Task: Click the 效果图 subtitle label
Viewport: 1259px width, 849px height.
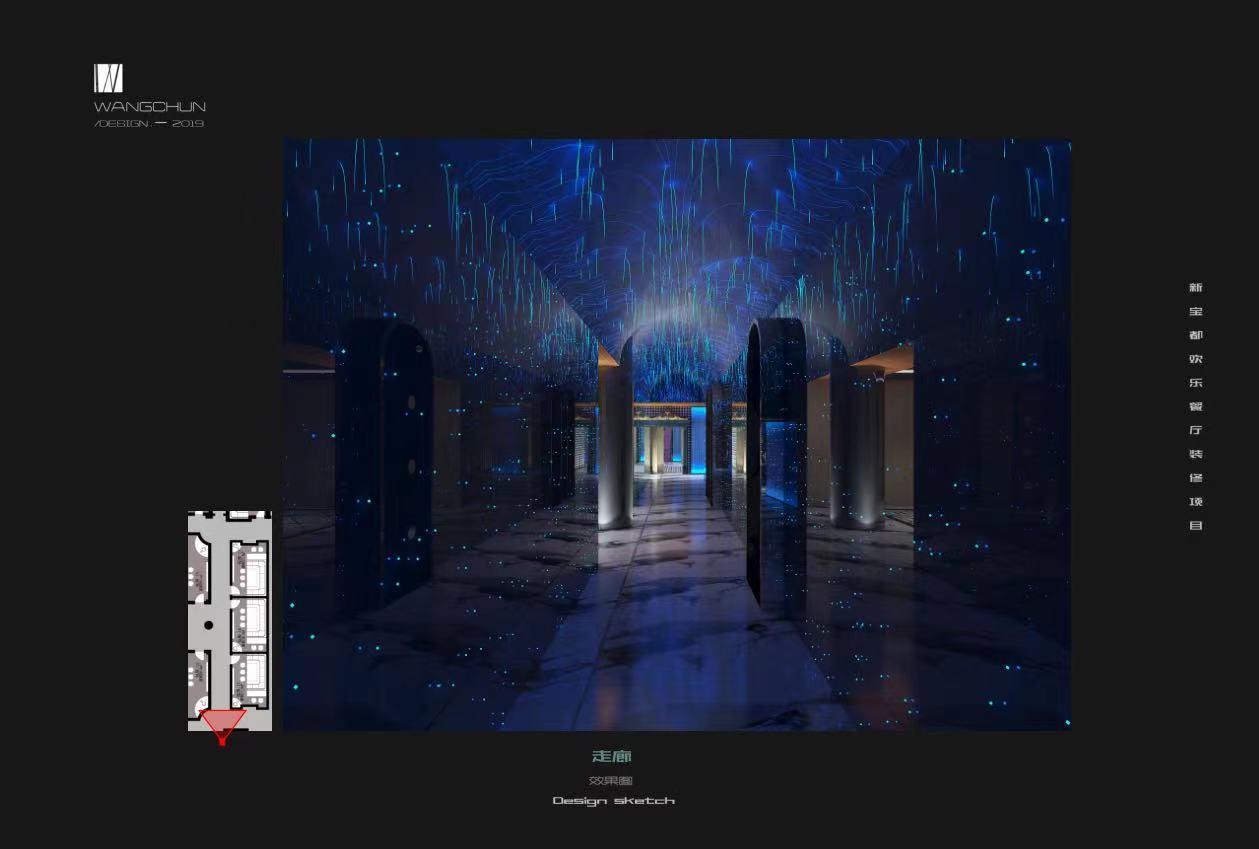Action: pos(611,780)
